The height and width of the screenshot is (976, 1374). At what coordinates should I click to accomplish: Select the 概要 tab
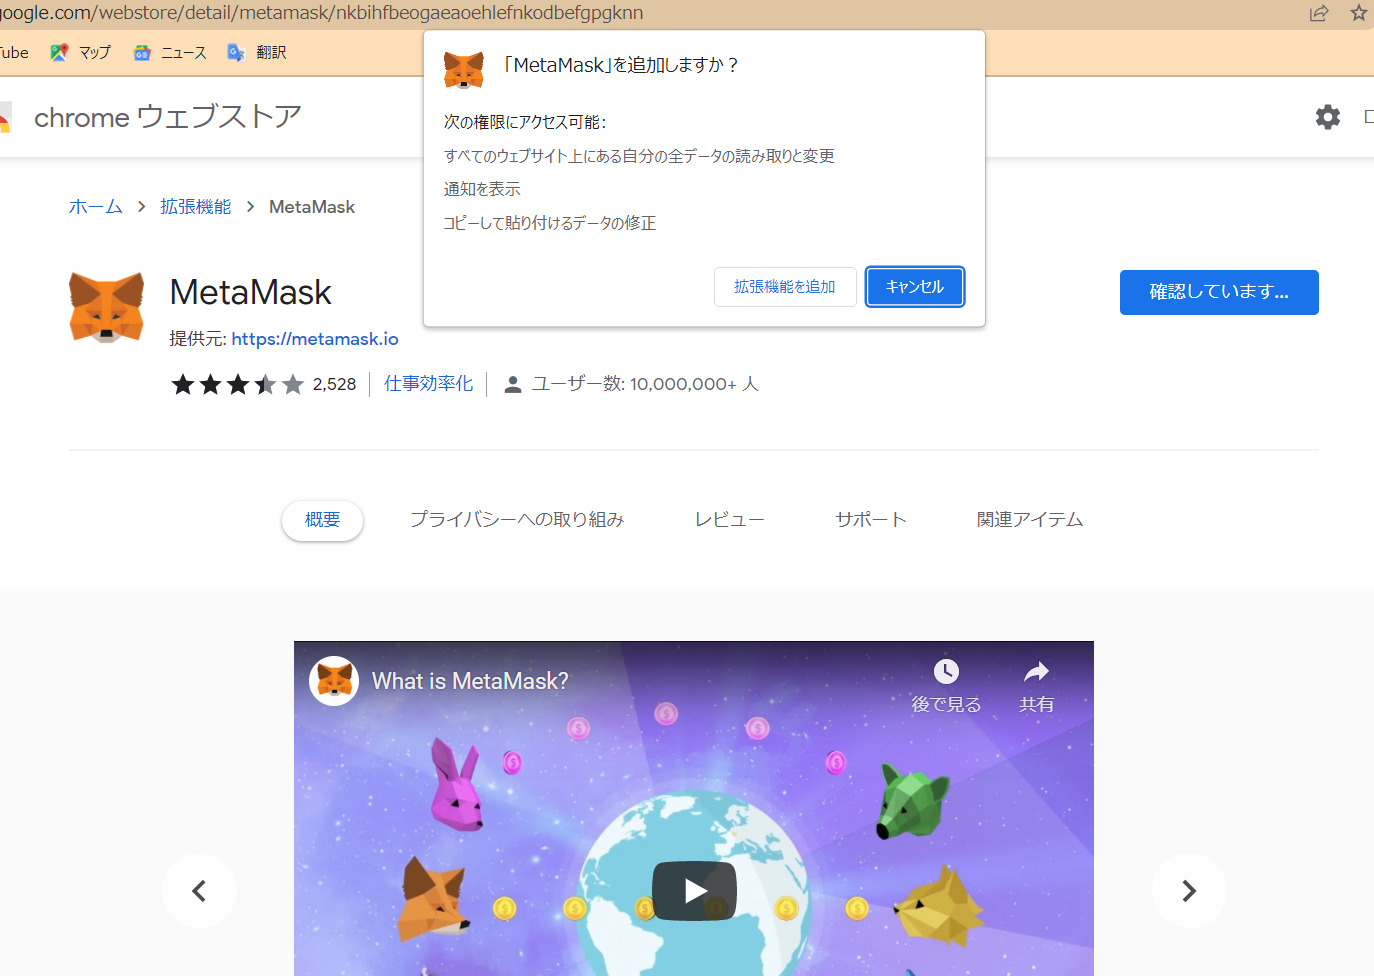tap(322, 520)
